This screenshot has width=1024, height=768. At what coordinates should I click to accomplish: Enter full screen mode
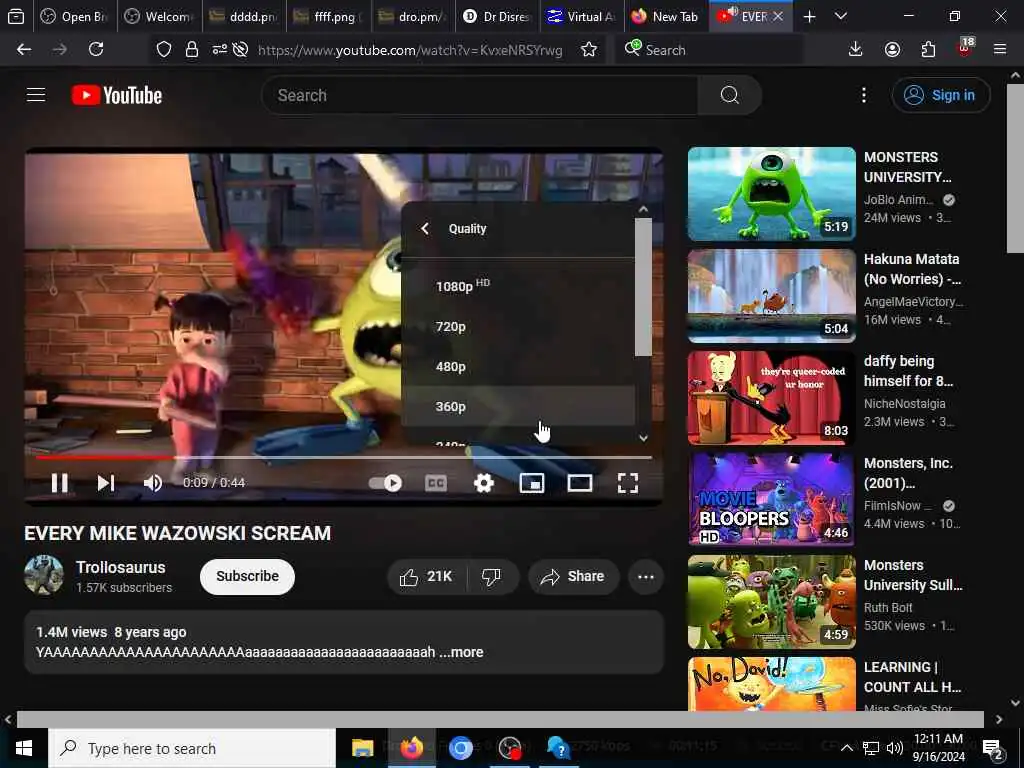(x=628, y=483)
